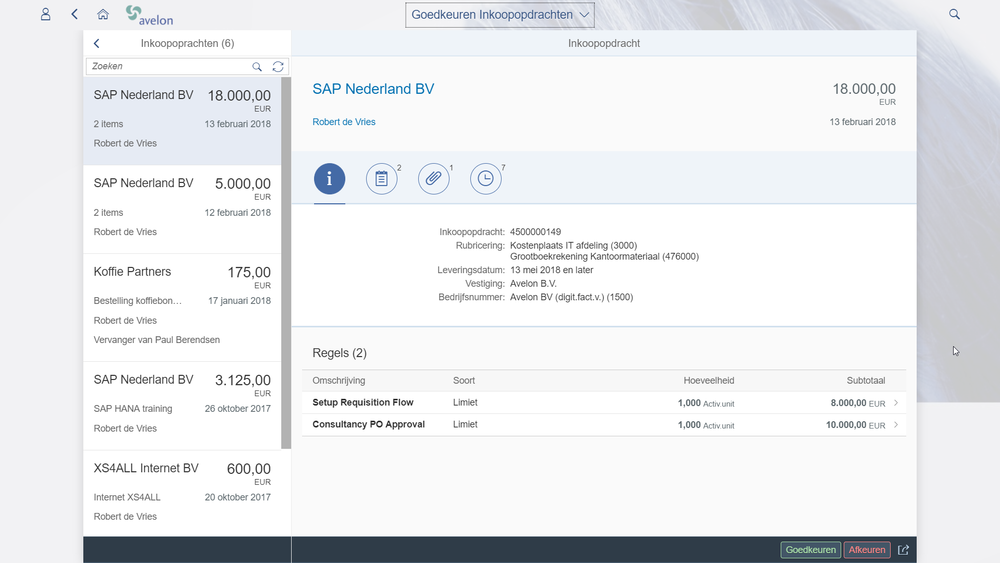Click the Avelon logo
Screen dimensions: 1000x563
pos(149,15)
